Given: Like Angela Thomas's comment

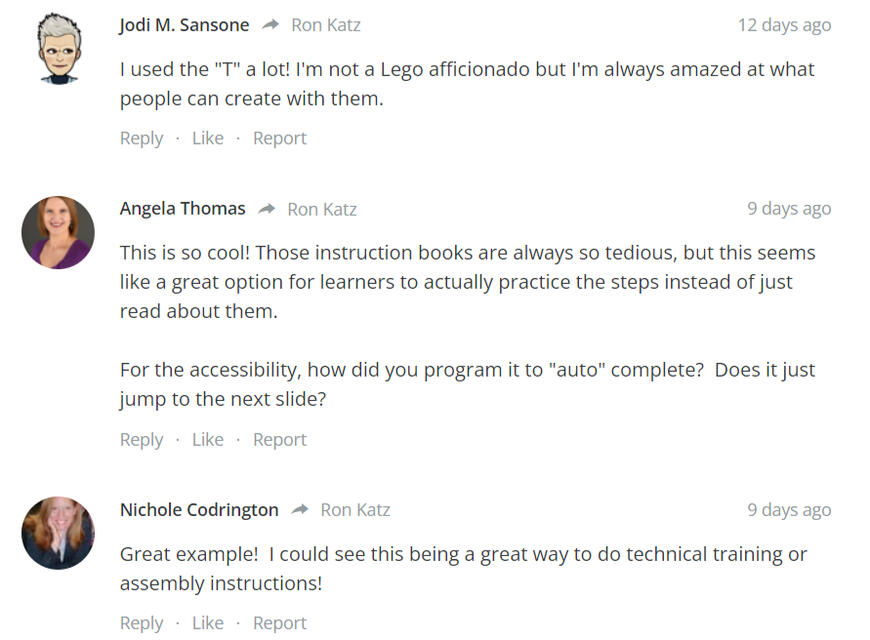Looking at the screenshot, I should [207, 439].
